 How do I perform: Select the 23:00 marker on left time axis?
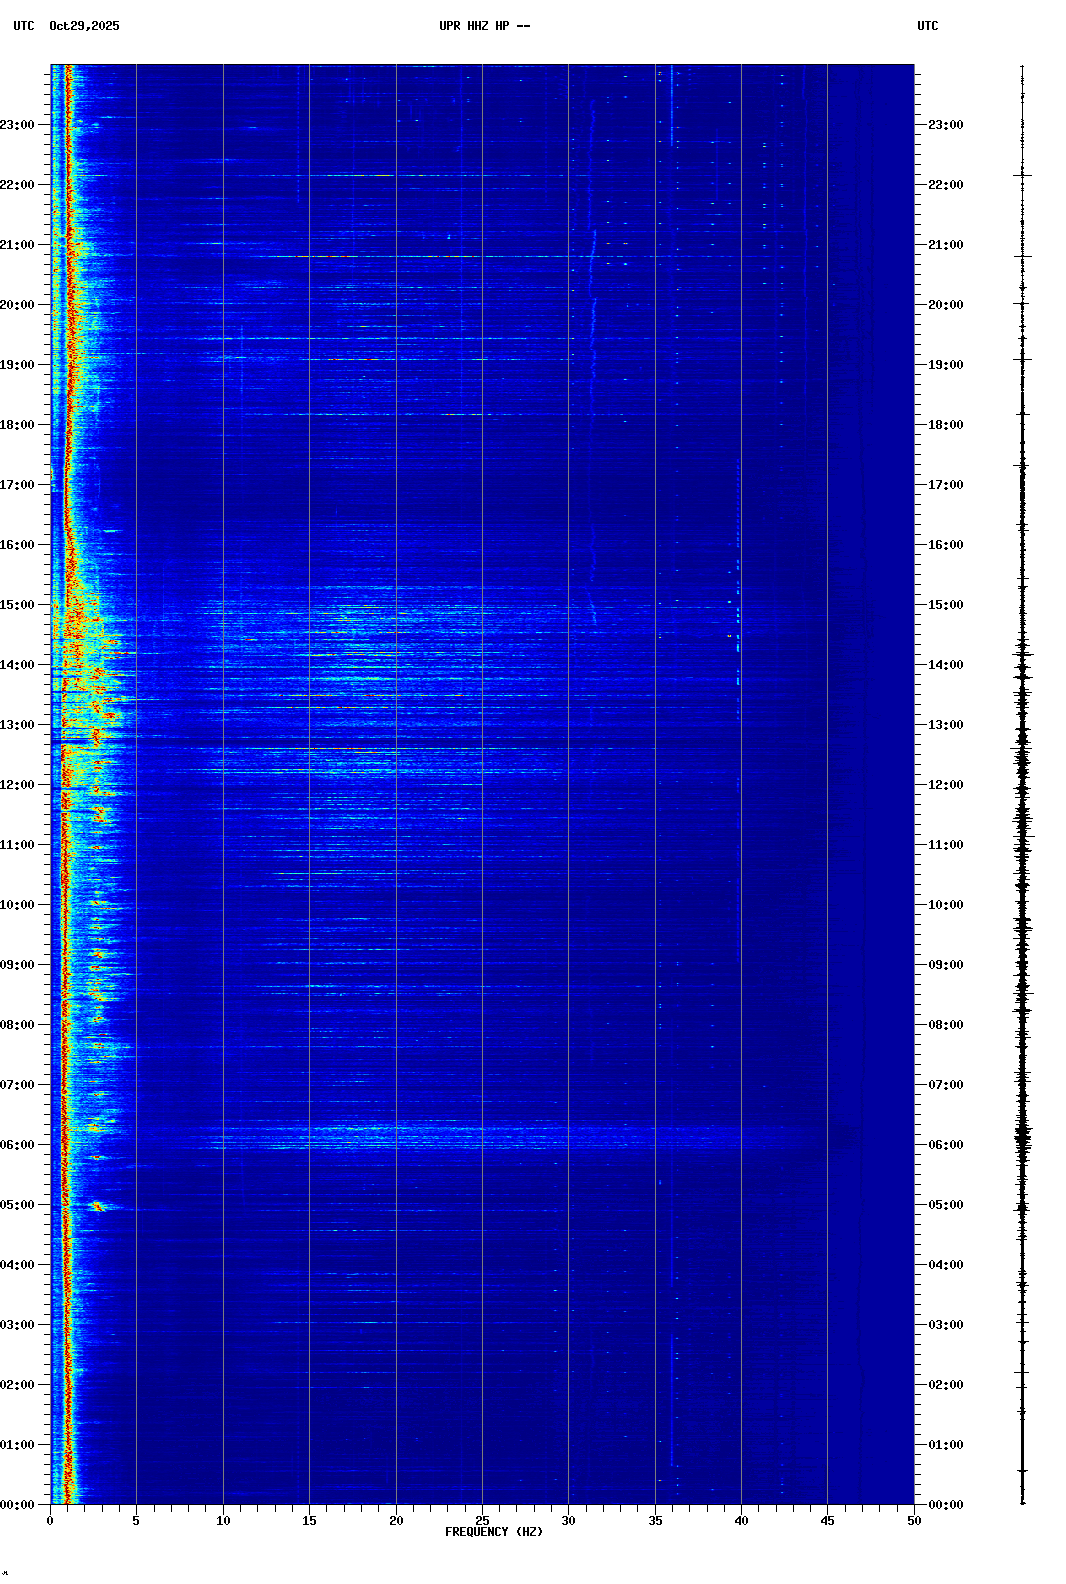[x=18, y=125]
